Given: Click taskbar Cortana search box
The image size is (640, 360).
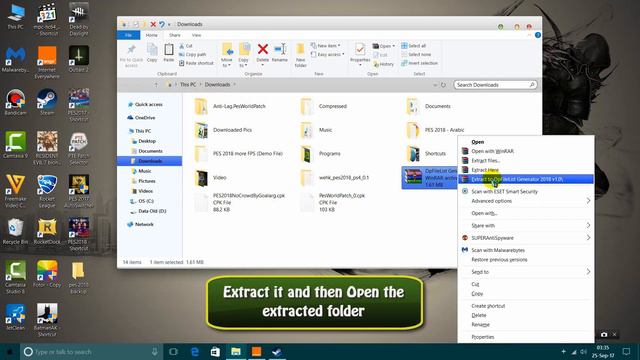Looking at the screenshot, I should [90, 351].
